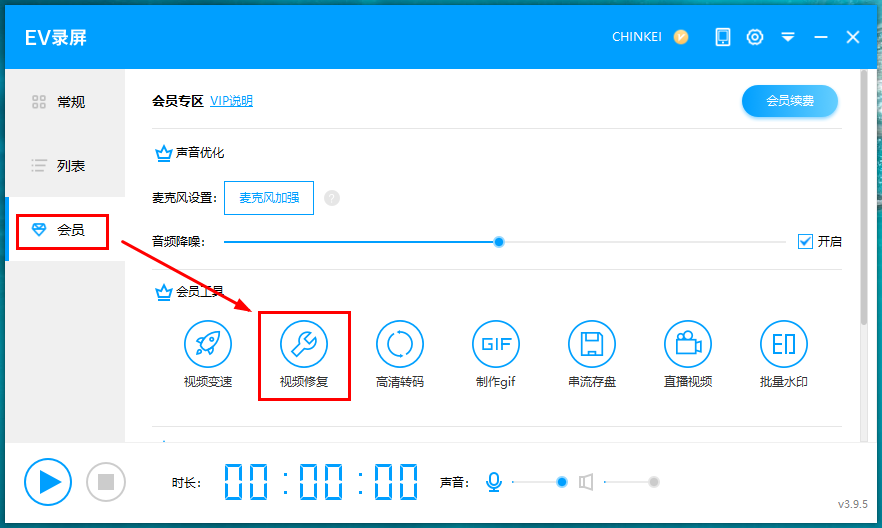Click the 会员续费 renewal button
The width and height of the screenshot is (882, 528).
coord(789,101)
